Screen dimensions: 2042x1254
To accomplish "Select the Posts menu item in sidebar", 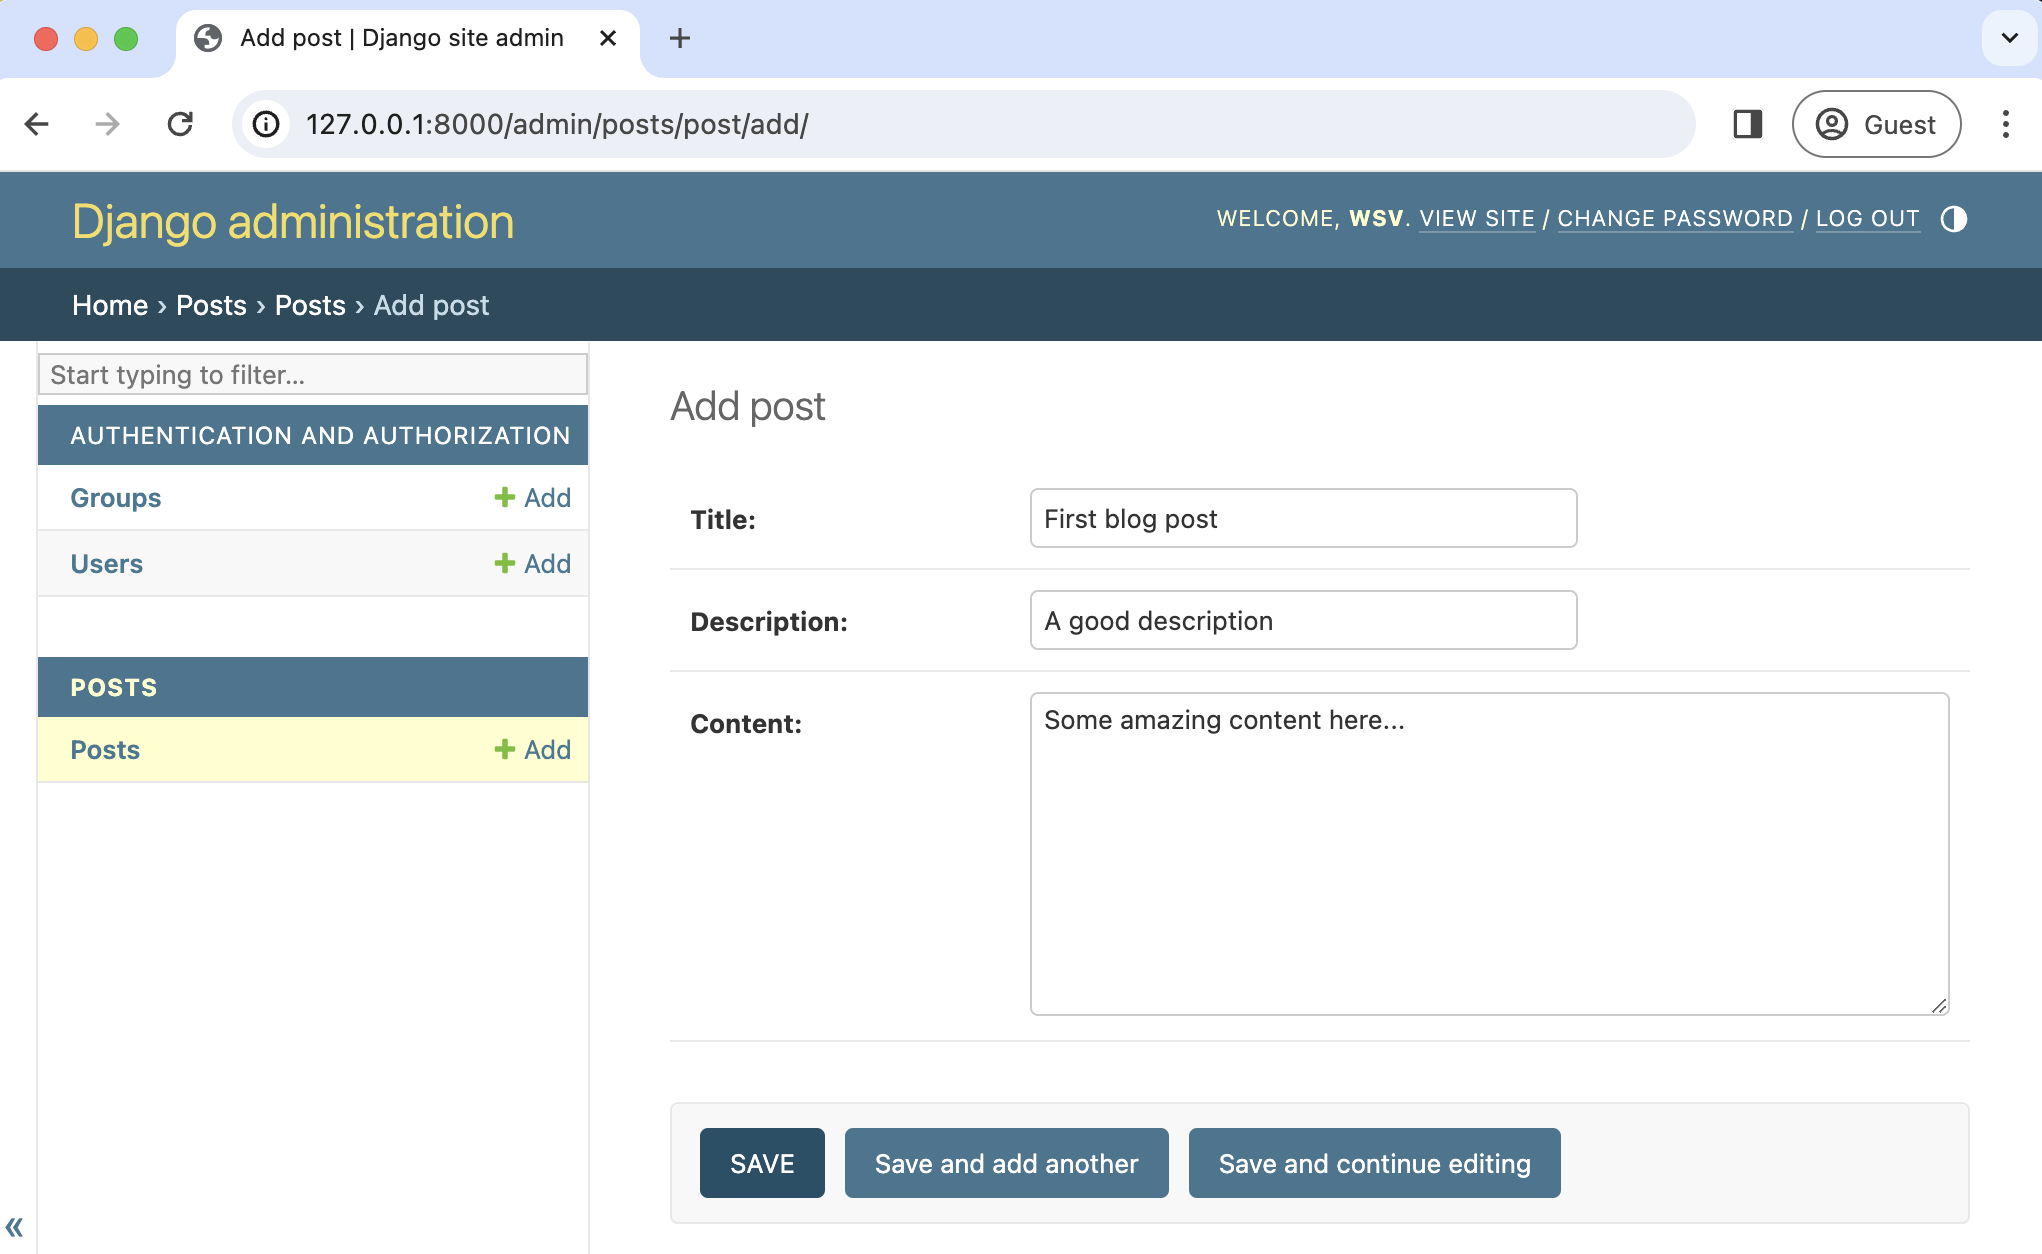I will (104, 748).
